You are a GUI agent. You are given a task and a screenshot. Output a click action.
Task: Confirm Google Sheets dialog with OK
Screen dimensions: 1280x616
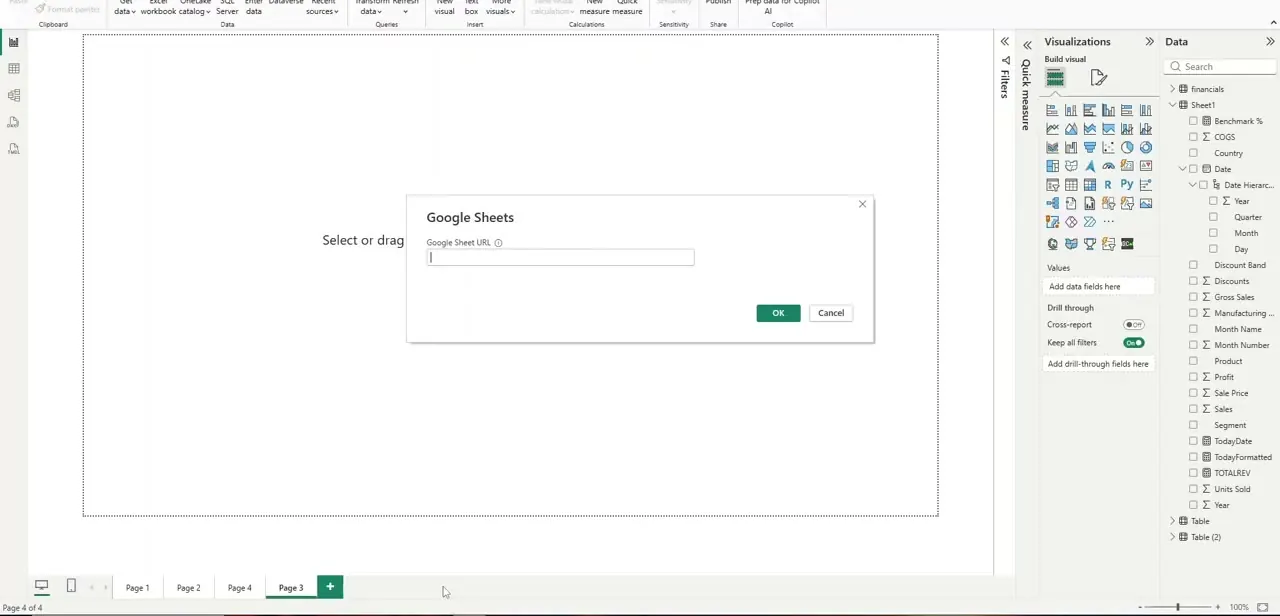point(778,313)
